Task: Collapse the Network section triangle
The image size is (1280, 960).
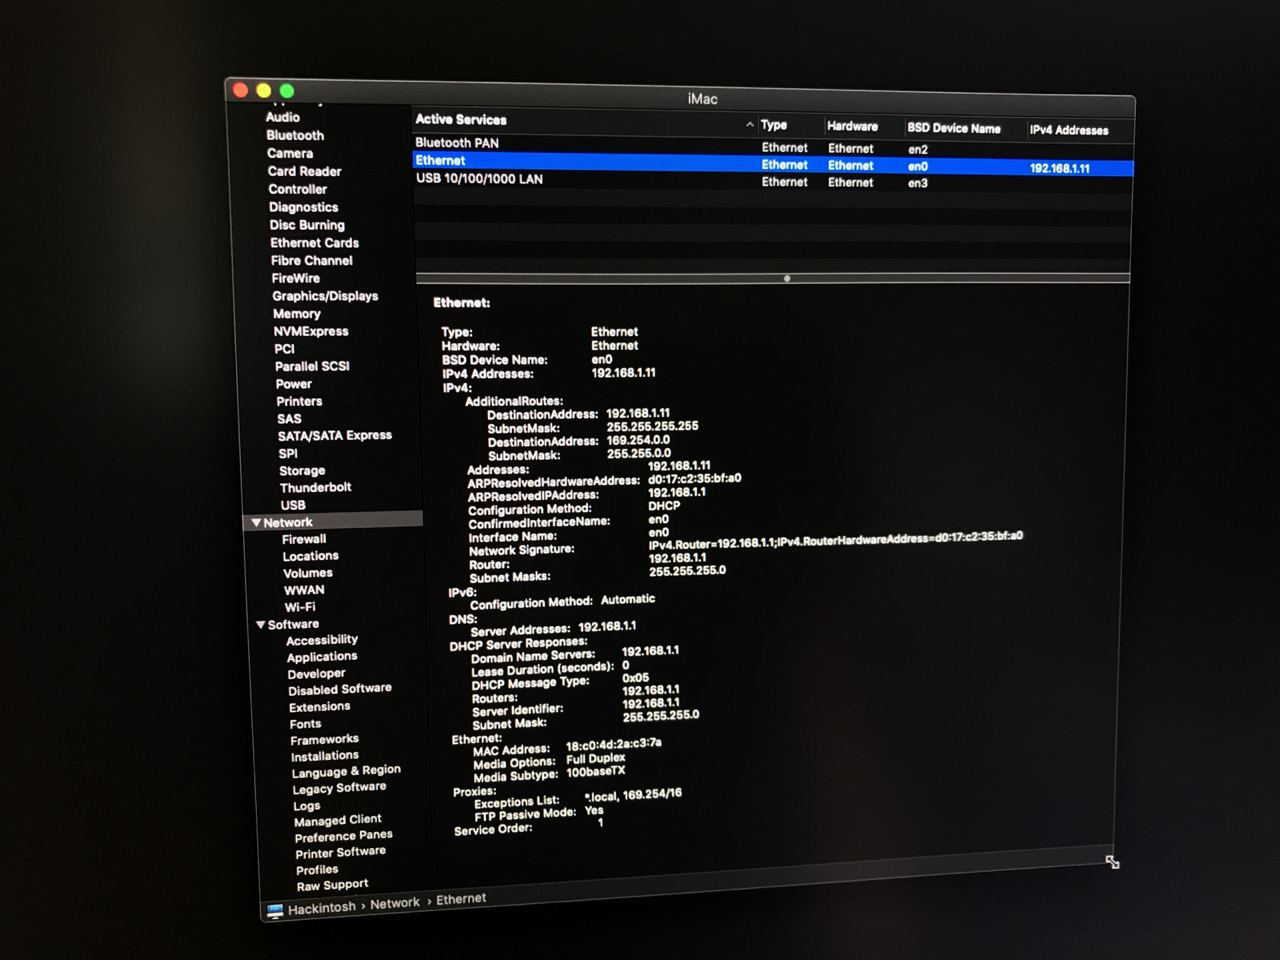Action: [x=256, y=522]
